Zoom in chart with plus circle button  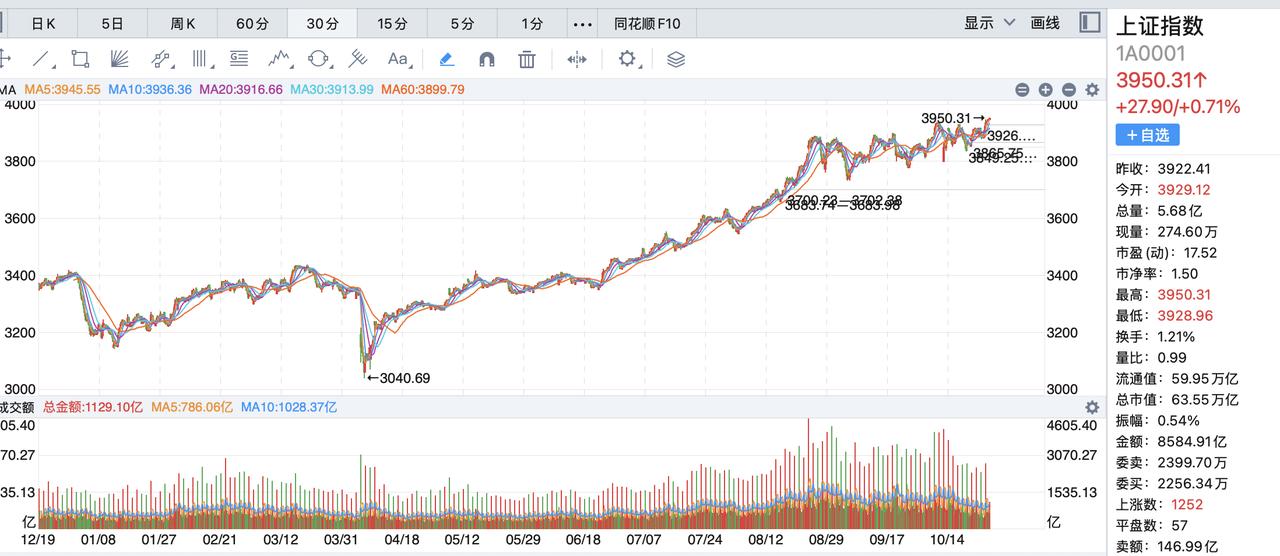[x=1045, y=90]
